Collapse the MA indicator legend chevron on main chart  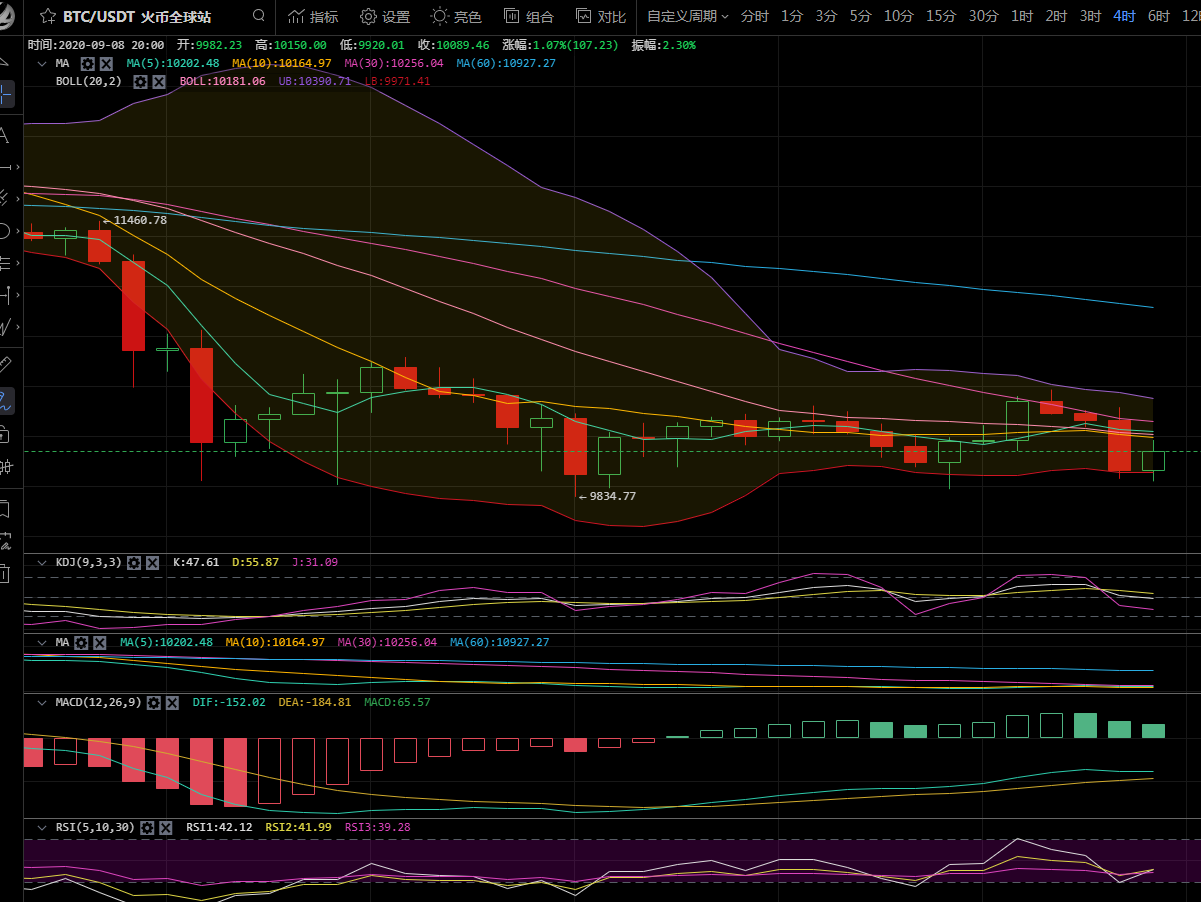(x=41, y=63)
